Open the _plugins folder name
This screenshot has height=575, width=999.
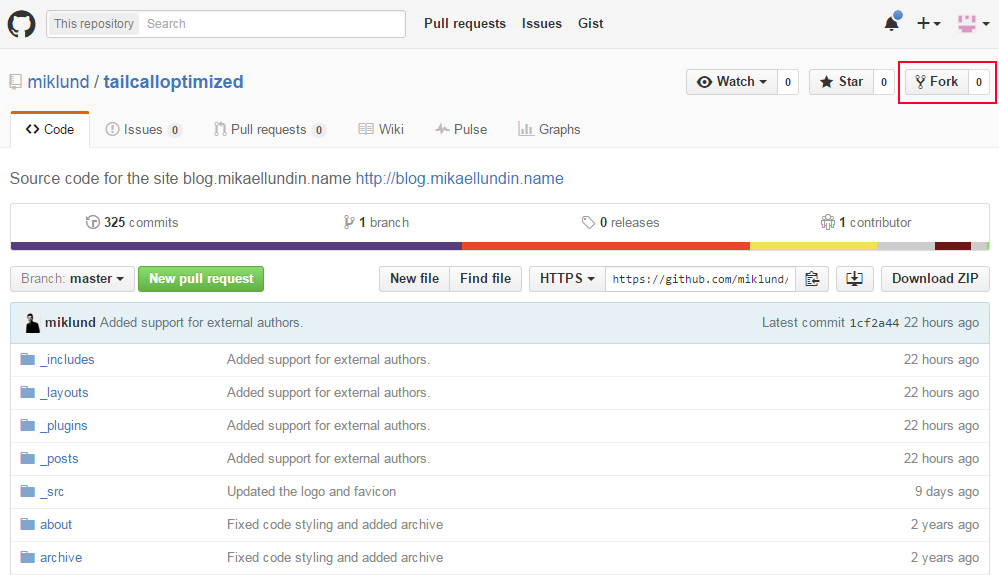tap(63, 426)
